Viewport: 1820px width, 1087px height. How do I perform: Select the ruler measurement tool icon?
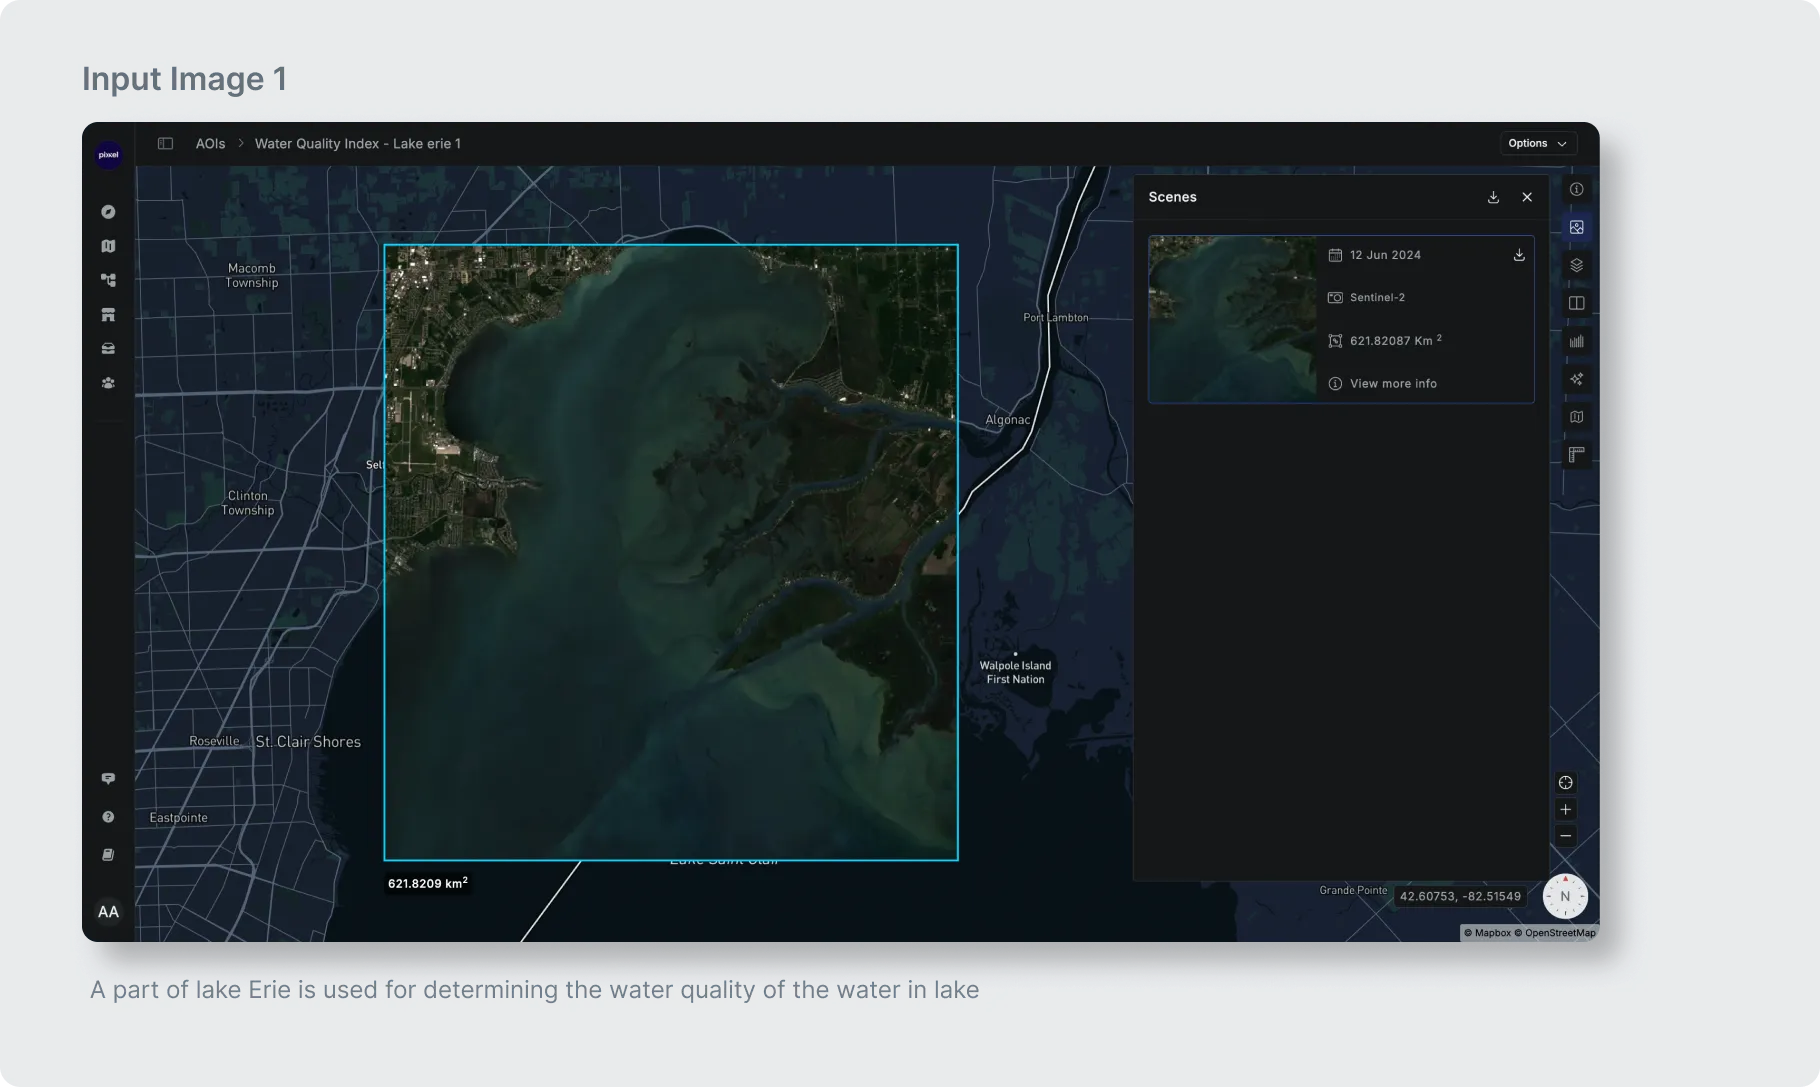tap(1576, 455)
